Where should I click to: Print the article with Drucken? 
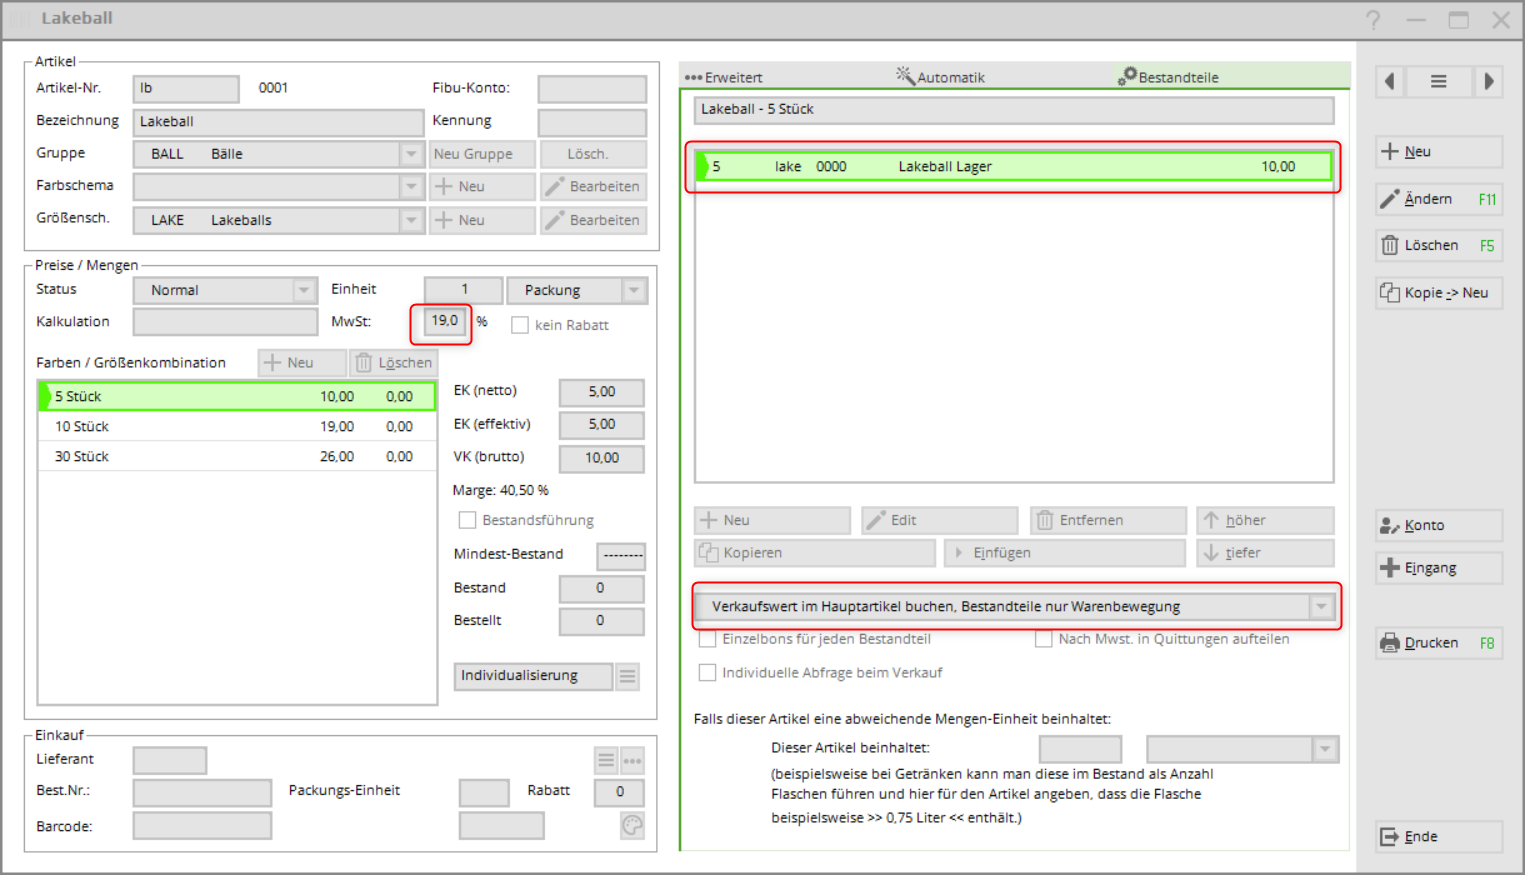point(1438,643)
